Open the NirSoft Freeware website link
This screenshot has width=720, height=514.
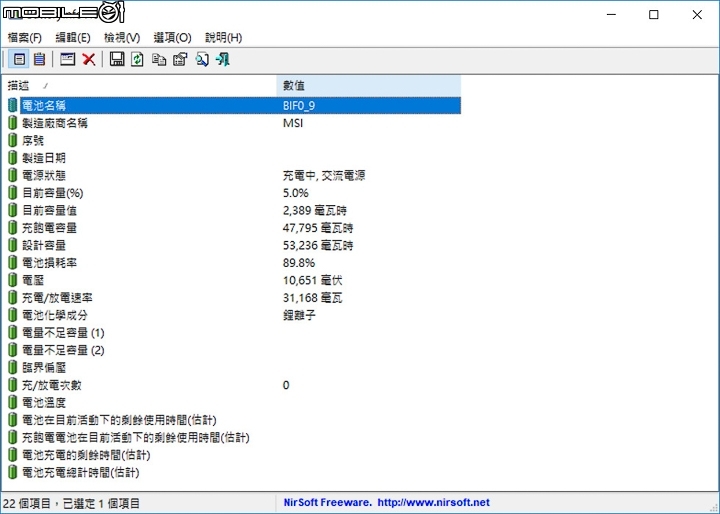(x=387, y=503)
